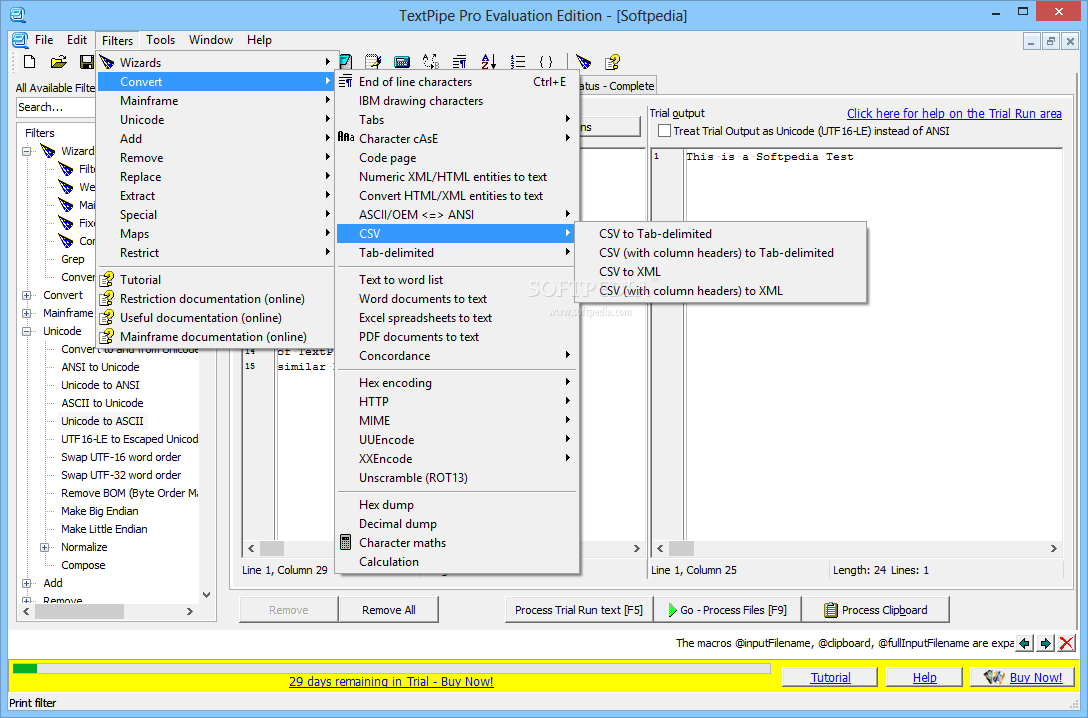Select 'Make Big Endian' tree item
The image size is (1088, 718).
pos(99,511)
